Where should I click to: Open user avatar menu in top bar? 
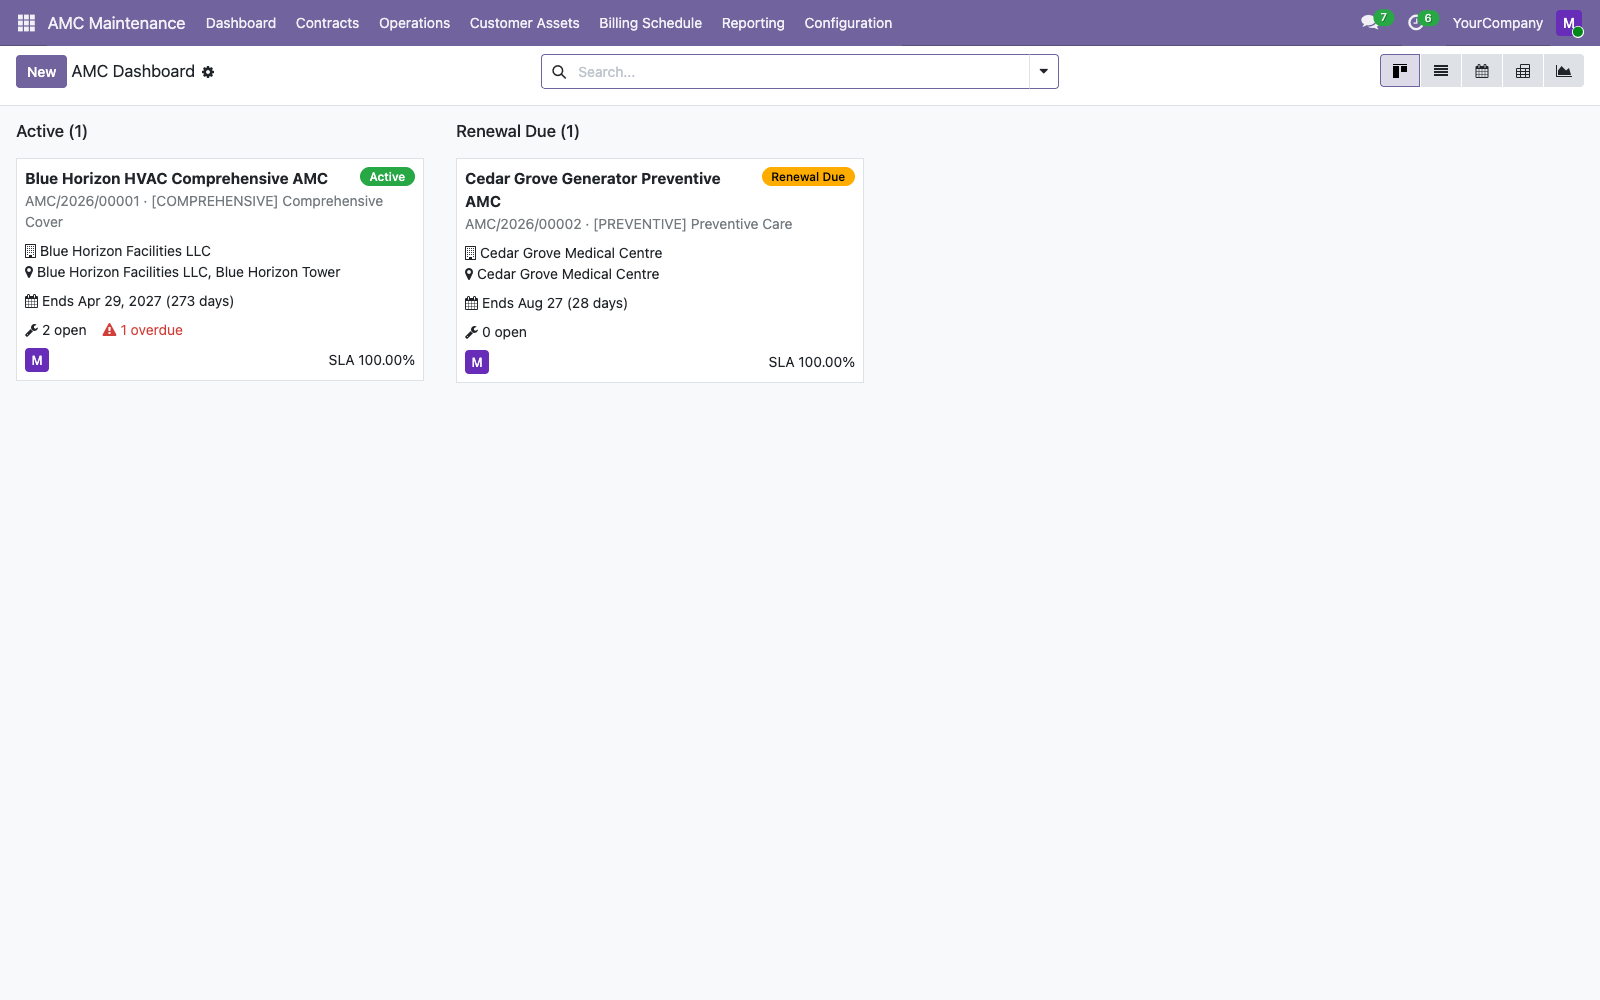click(1569, 23)
